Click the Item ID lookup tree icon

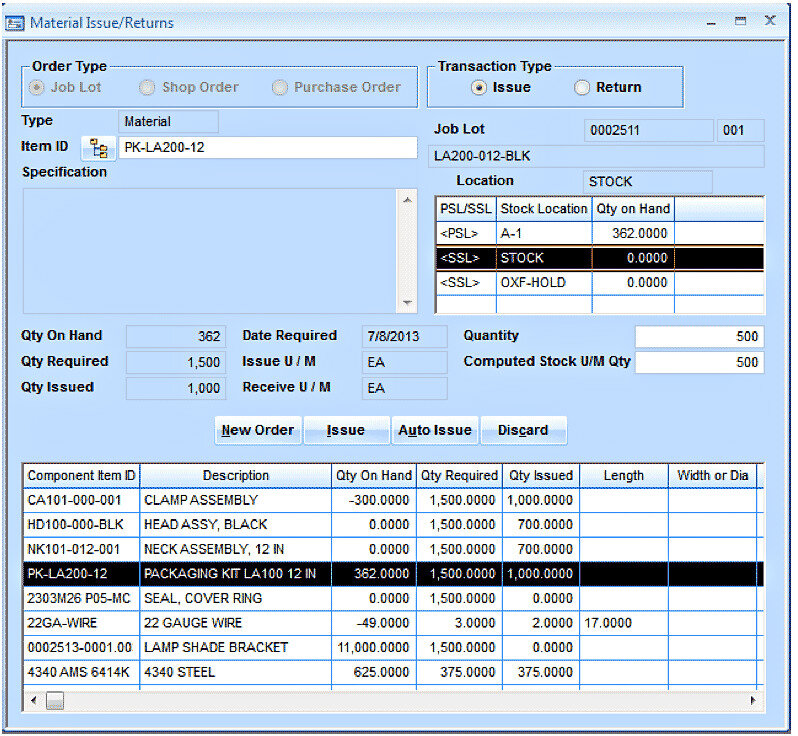(x=98, y=148)
